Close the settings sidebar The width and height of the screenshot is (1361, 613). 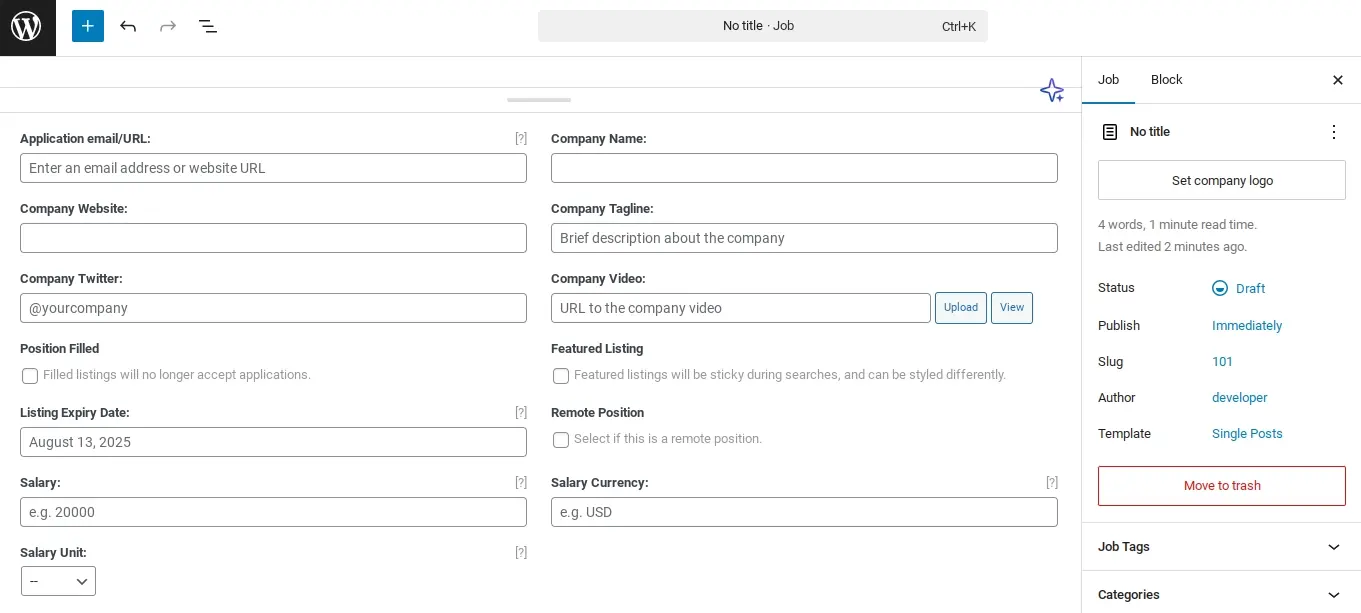[x=1338, y=80]
